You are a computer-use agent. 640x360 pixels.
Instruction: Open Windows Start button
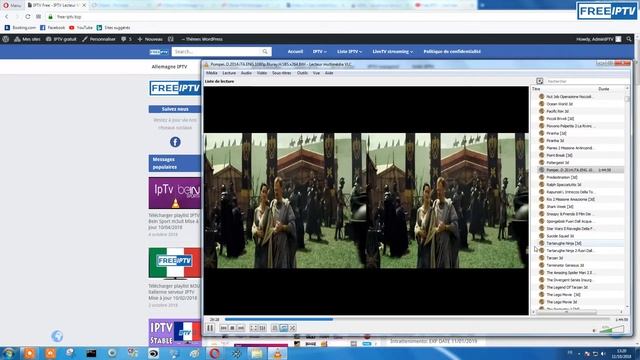(x=8, y=353)
